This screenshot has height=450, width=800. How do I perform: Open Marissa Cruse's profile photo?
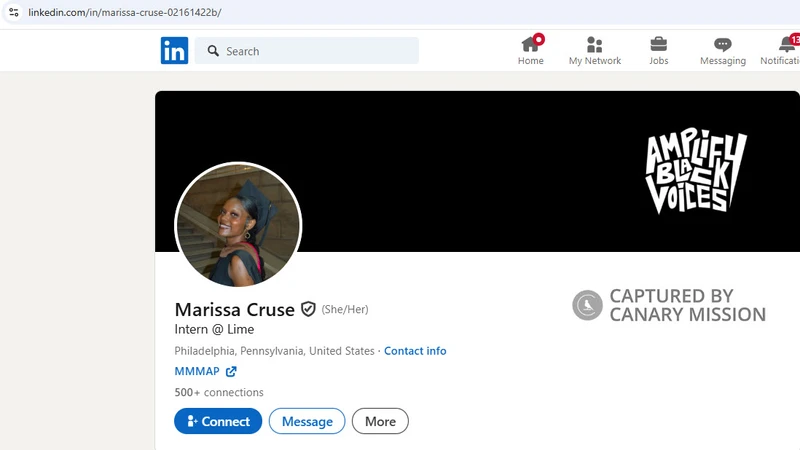(238, 225)
